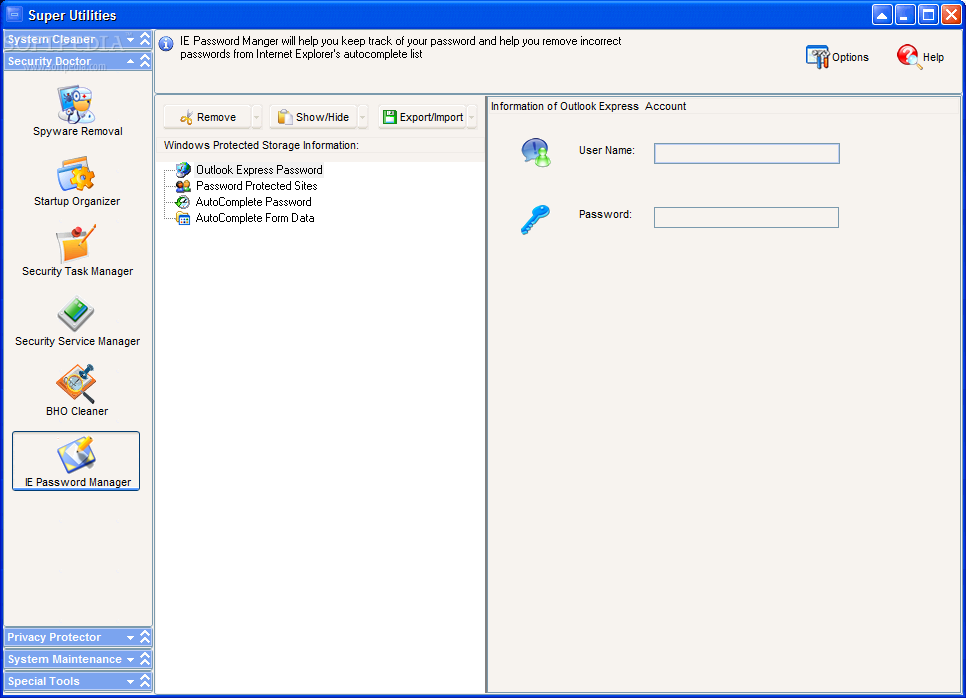Open Security Task Manager
This screenshot has height=698, width=966.
[x=78, y=251]
